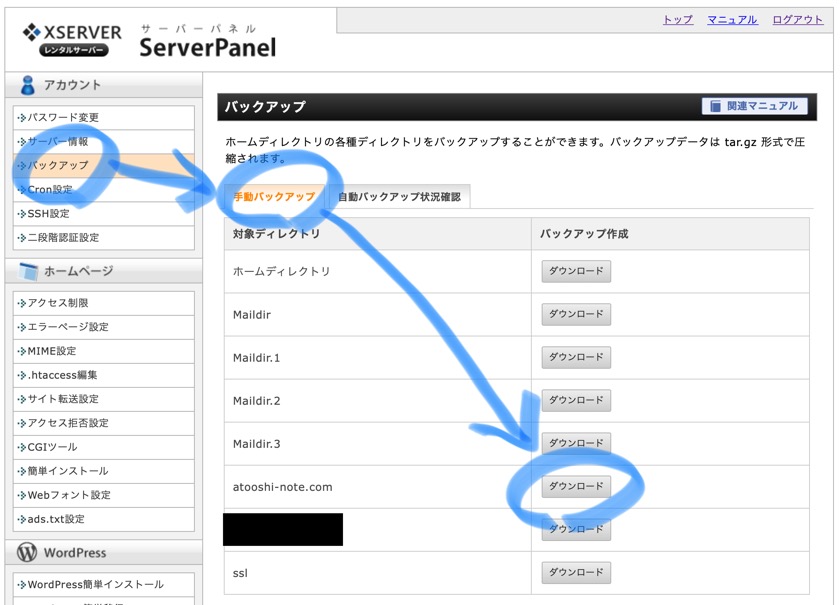
Task: Go to トップ link
Action: click(677, 20)
